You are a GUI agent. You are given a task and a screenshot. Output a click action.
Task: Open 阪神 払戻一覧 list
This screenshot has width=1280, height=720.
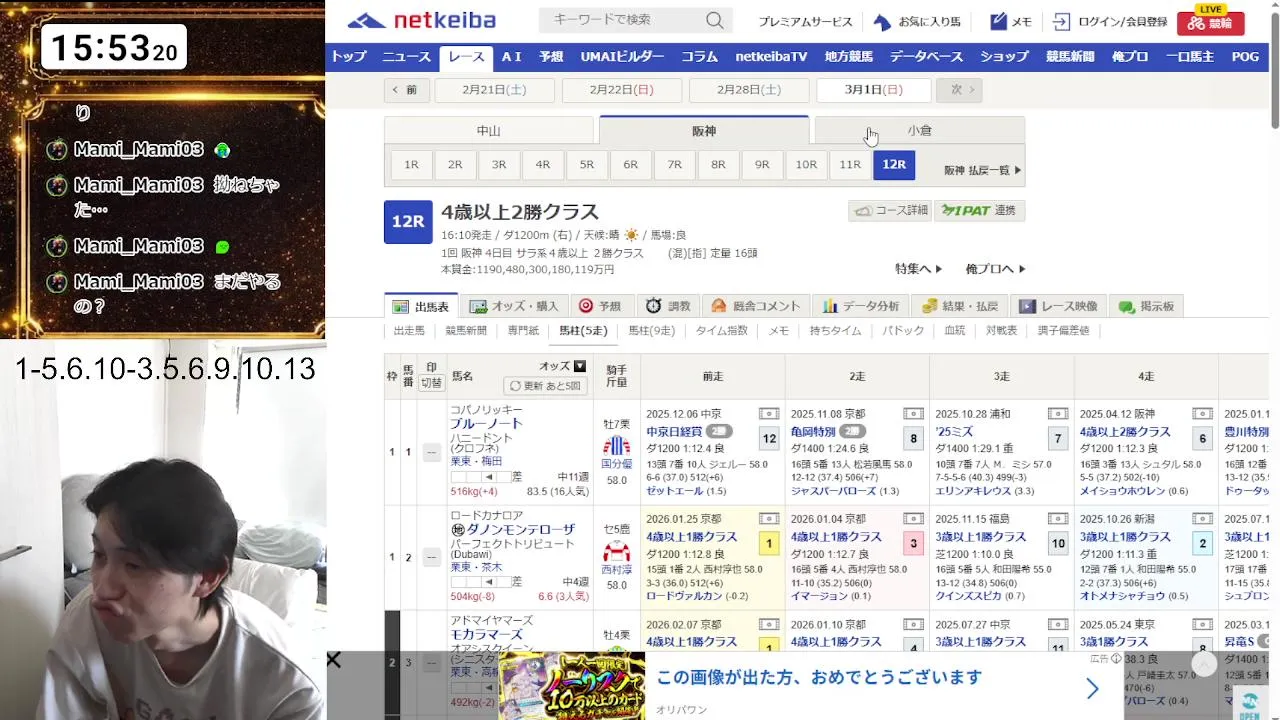[x=983, y=170]
